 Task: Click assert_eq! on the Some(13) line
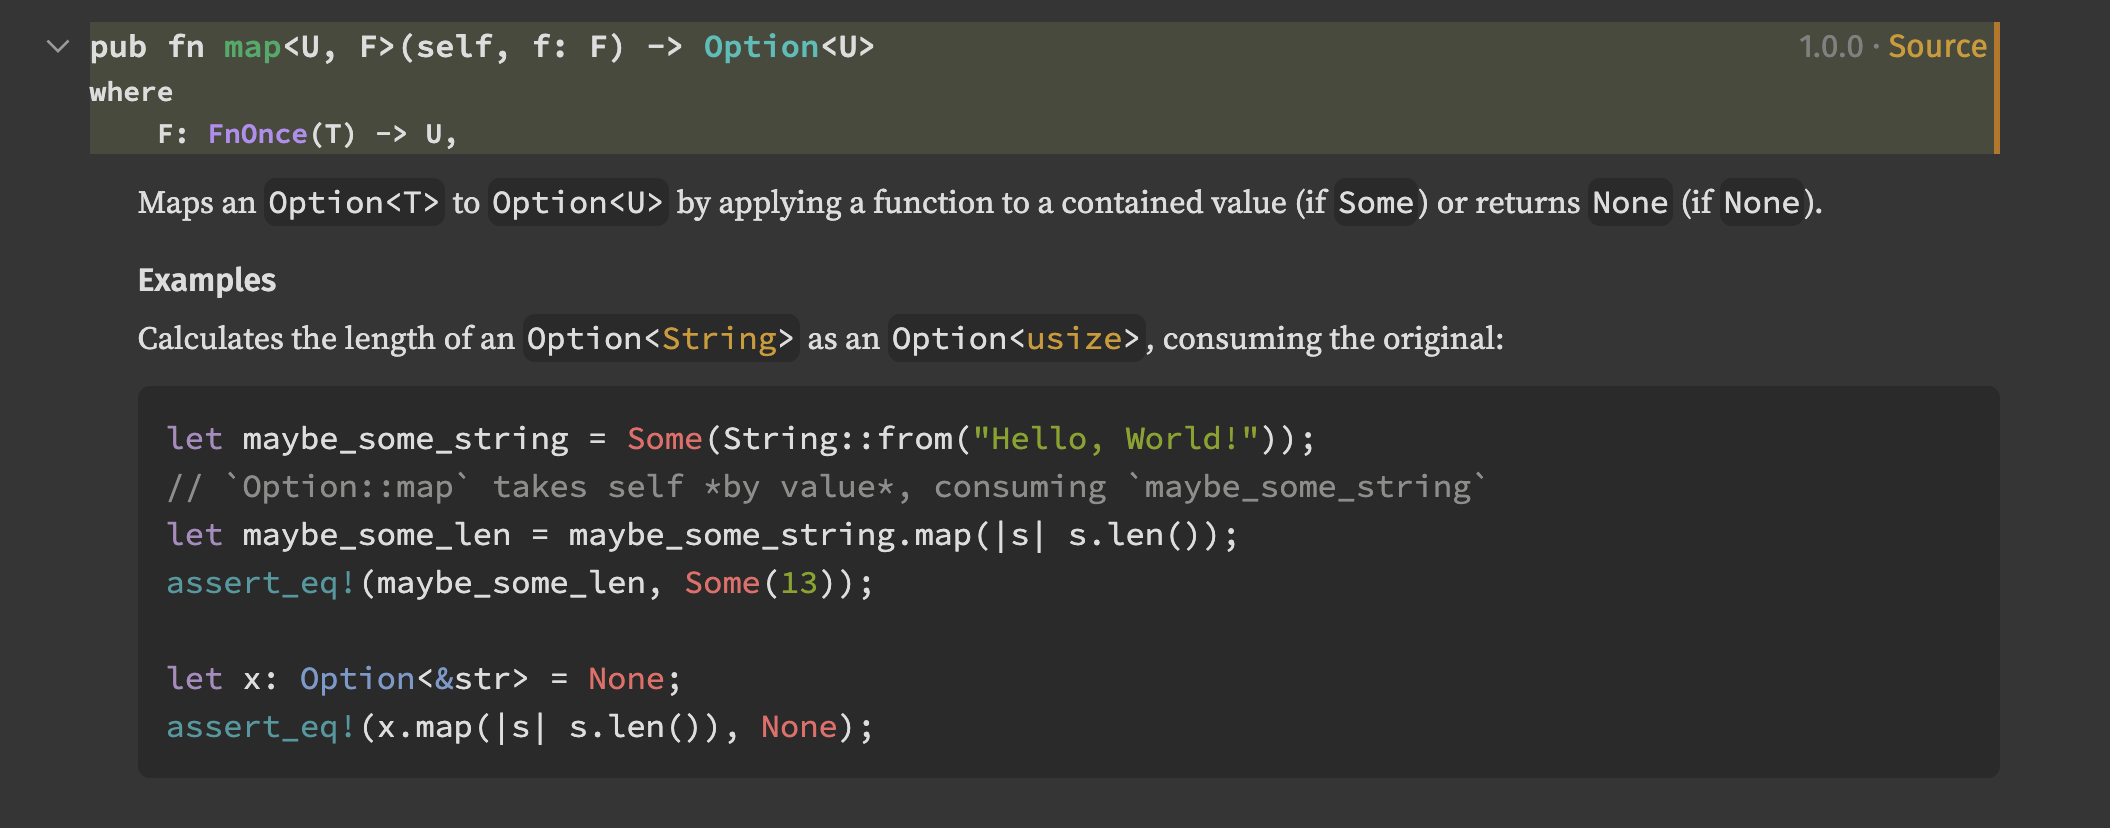[x=261, y=583]
